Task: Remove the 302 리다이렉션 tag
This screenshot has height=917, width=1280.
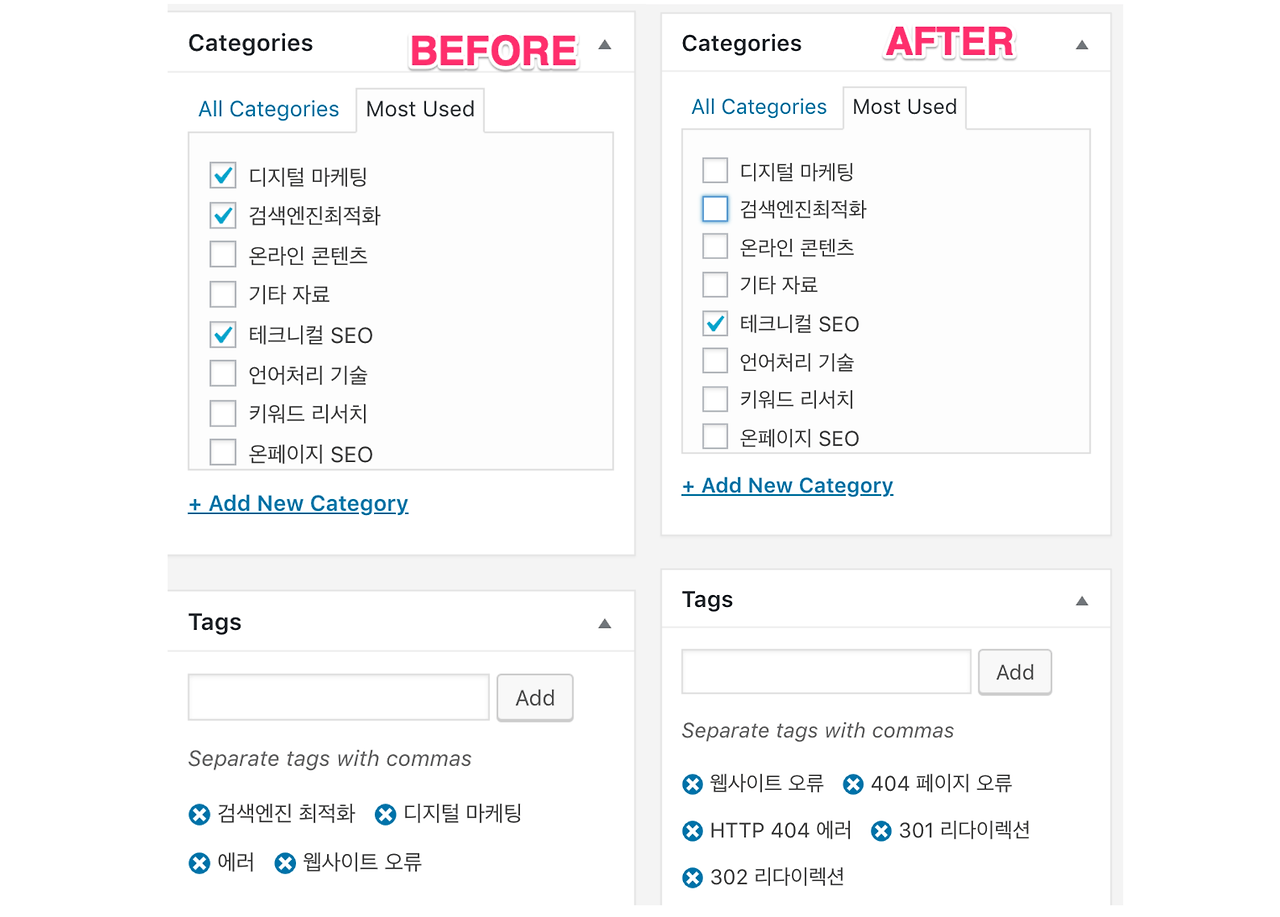Action: pyautogui.click(x=692, y=878)
